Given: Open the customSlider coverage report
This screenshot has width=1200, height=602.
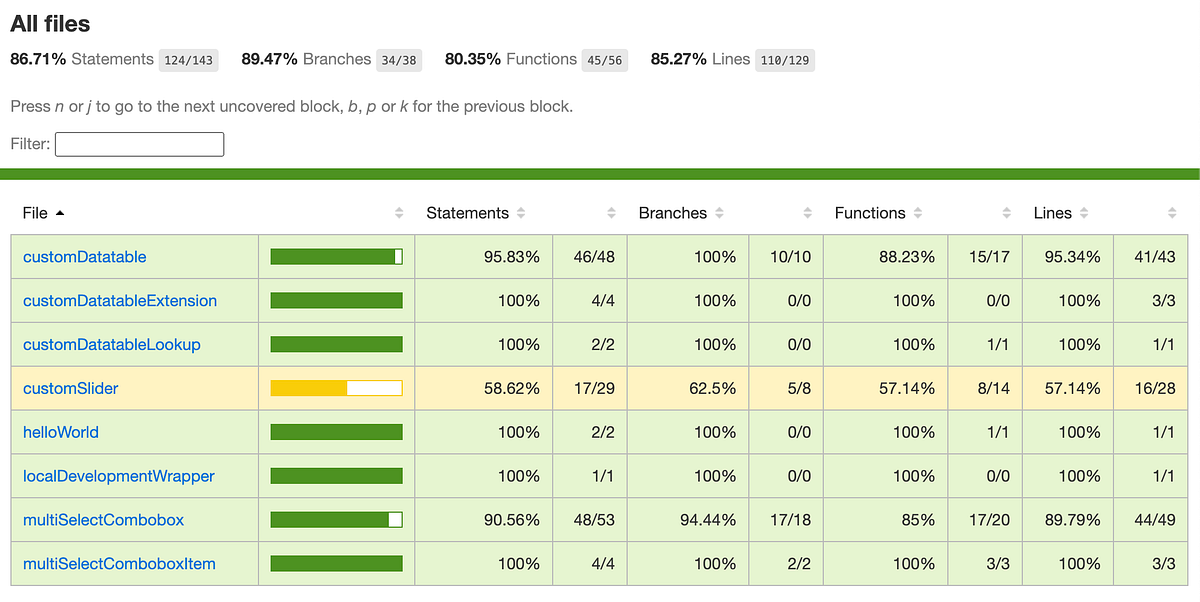Looking at the screenshot, I should 71,389.
